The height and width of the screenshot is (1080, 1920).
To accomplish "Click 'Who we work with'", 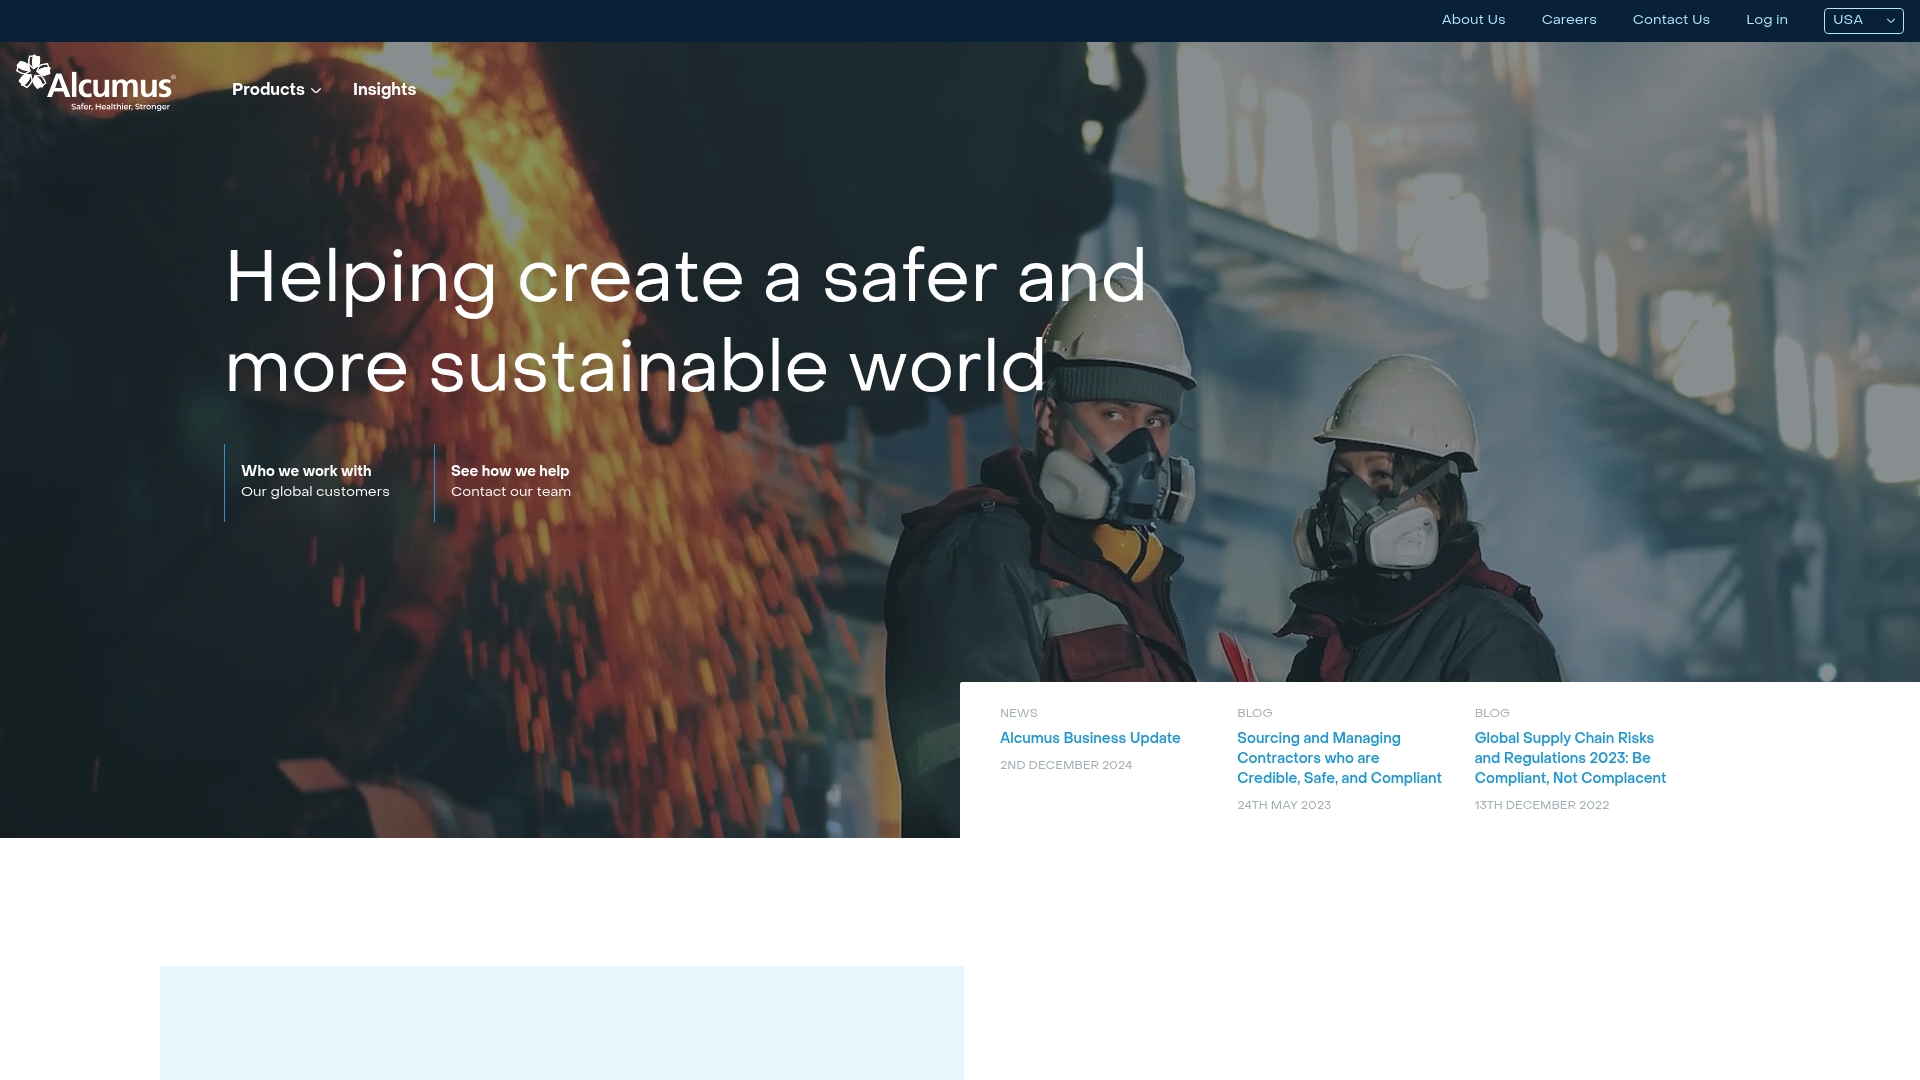I will click(x=306, y=471).
